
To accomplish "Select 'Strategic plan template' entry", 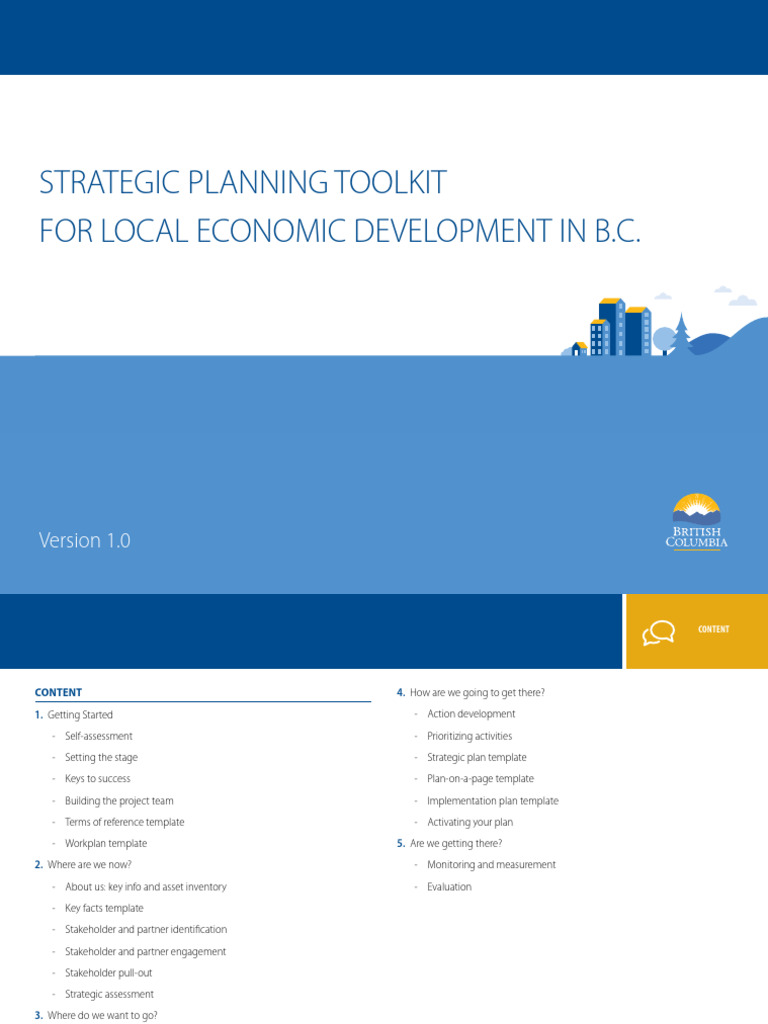I will [x=477, y=758].
